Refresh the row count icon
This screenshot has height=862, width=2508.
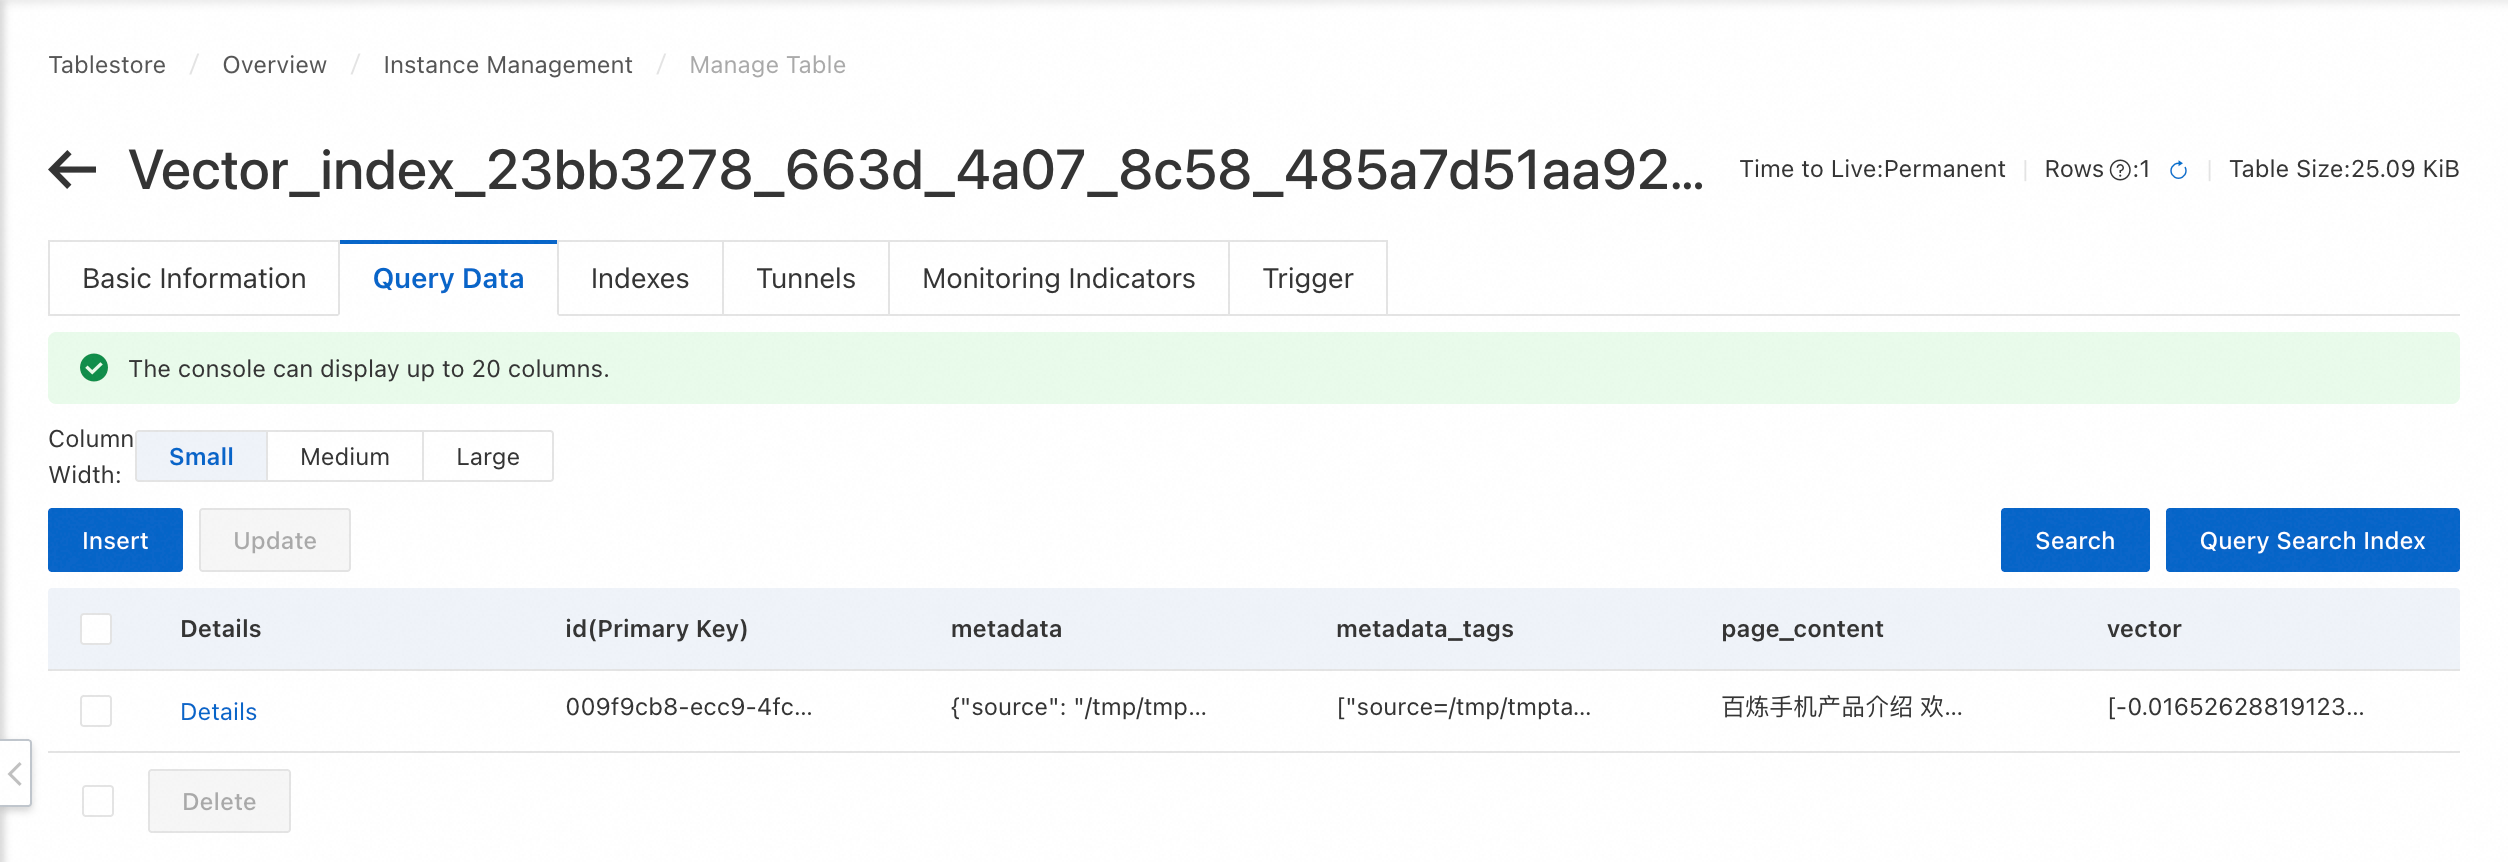(2178, 171)
